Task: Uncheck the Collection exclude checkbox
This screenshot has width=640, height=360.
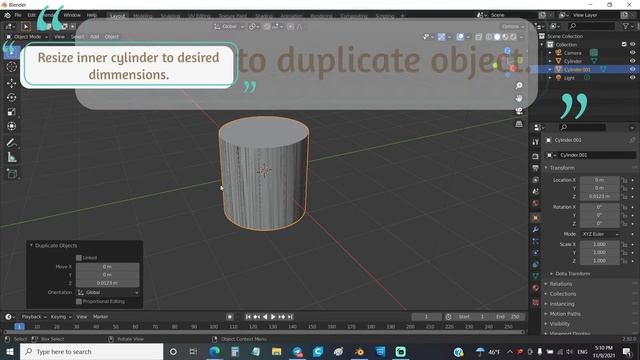Action: tap(624, 44)
